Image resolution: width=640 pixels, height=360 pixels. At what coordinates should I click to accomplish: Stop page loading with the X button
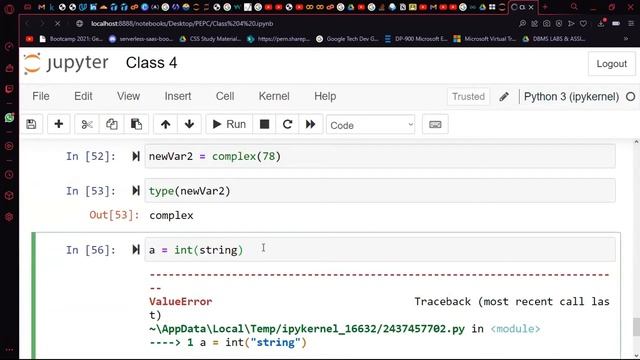(58, 24)
